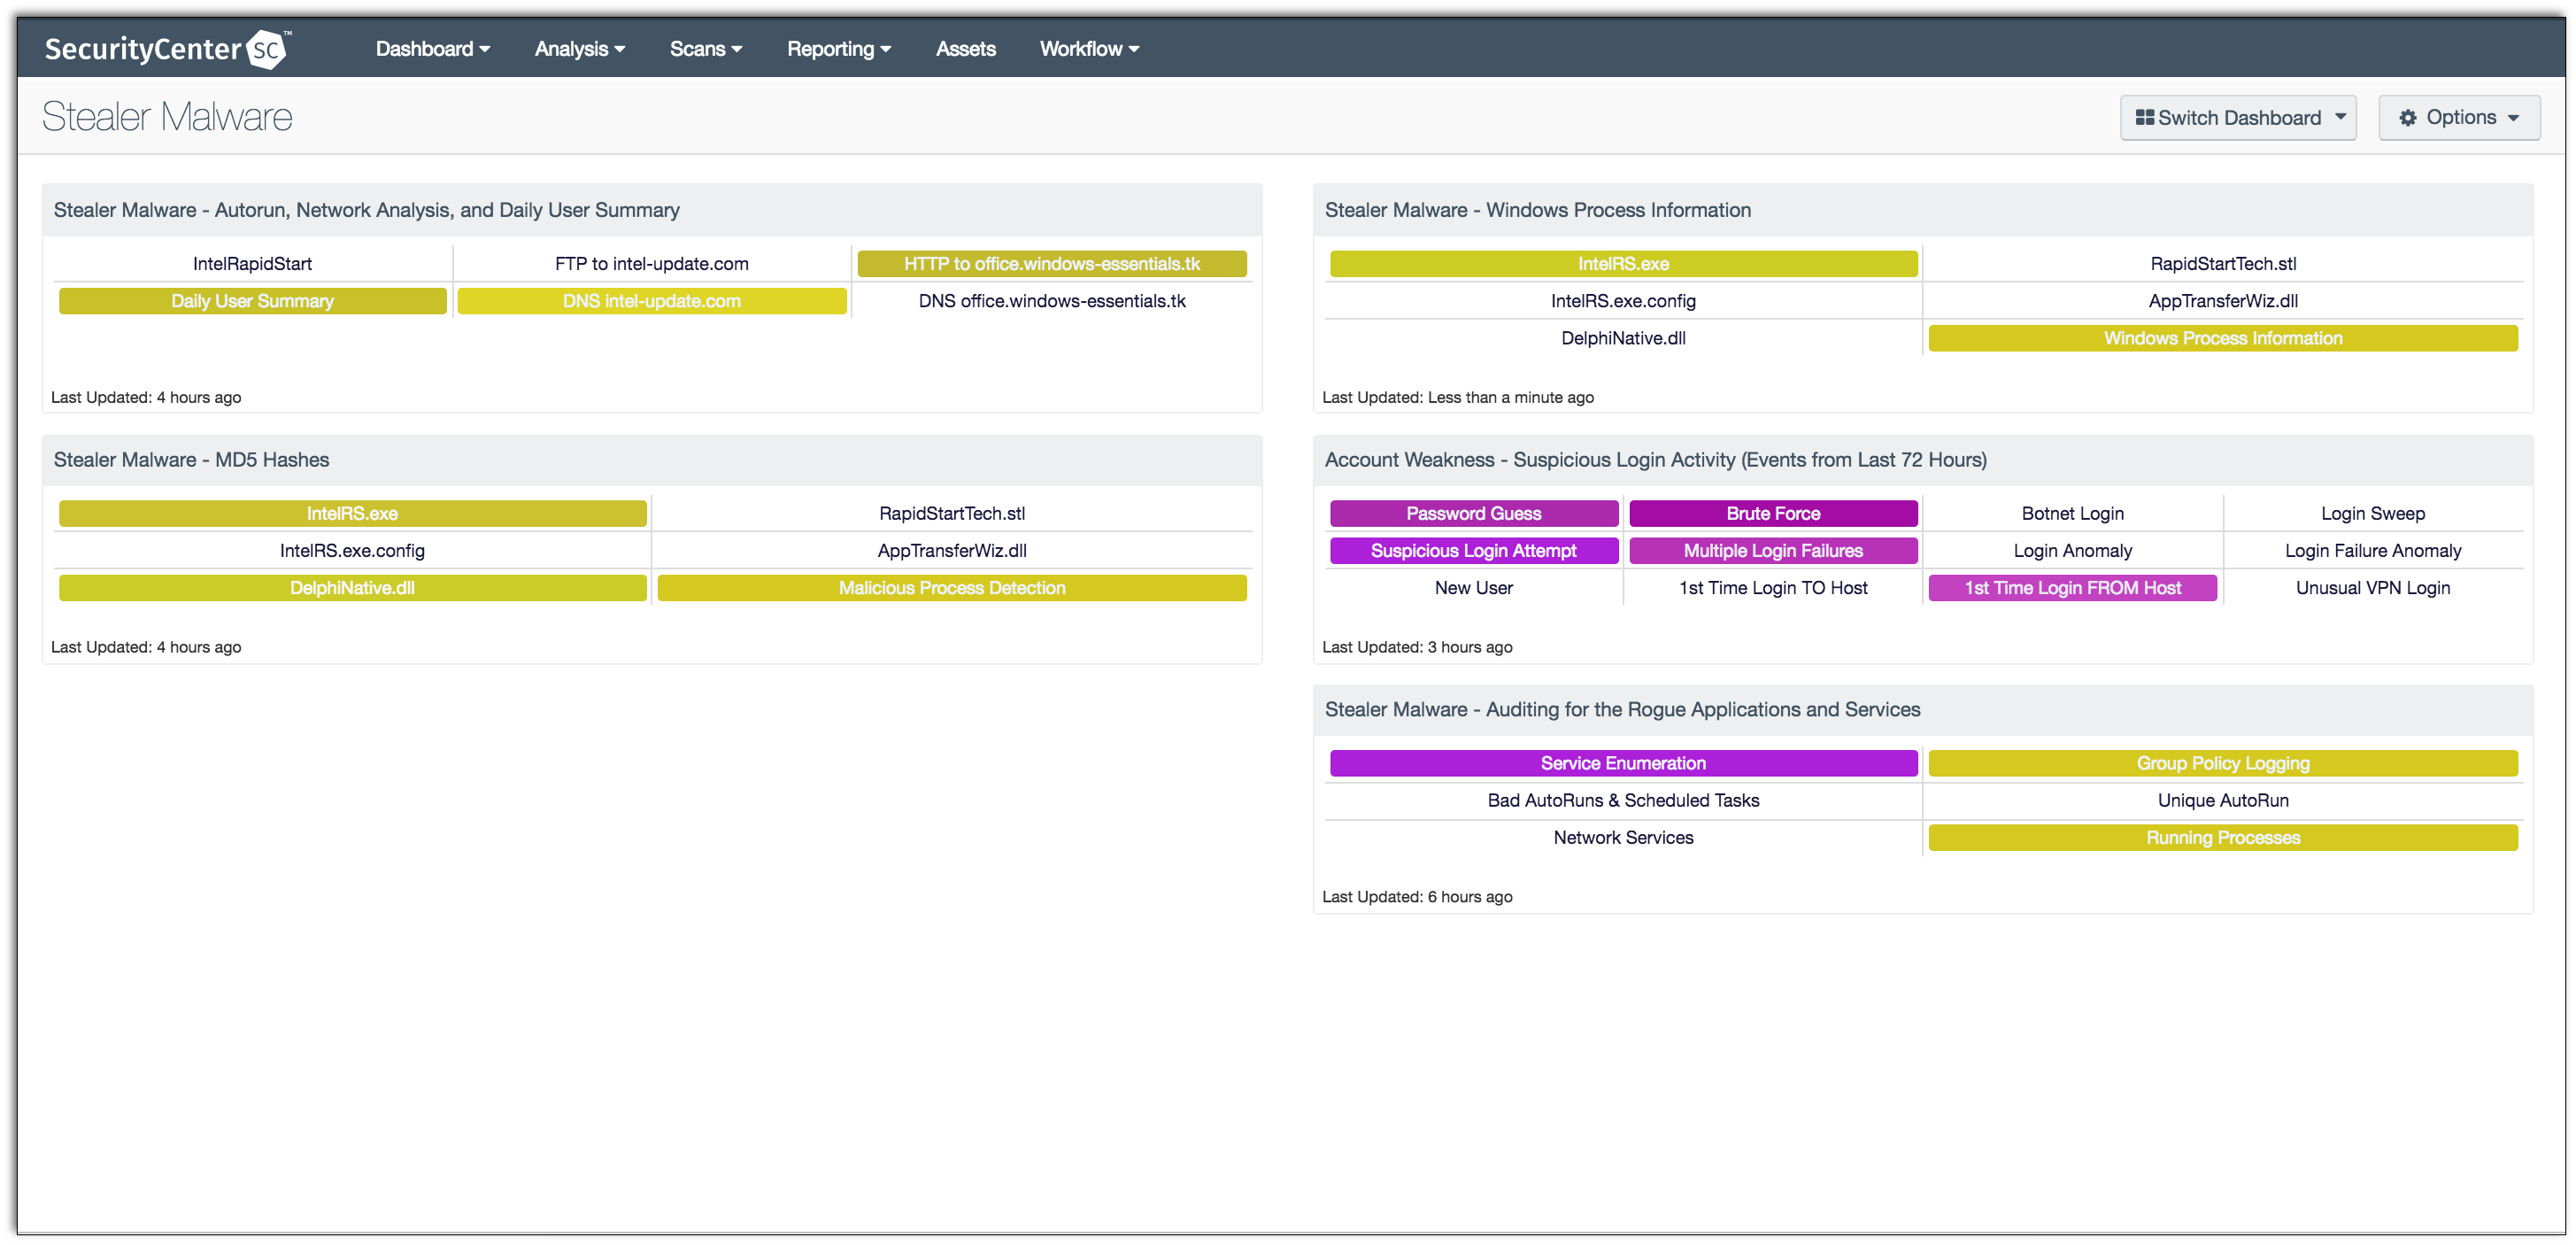Image resolution: width=2576 pixels, height=1245 pixels.
Task: Open the Reporting menu
Action: coord(838,49)
